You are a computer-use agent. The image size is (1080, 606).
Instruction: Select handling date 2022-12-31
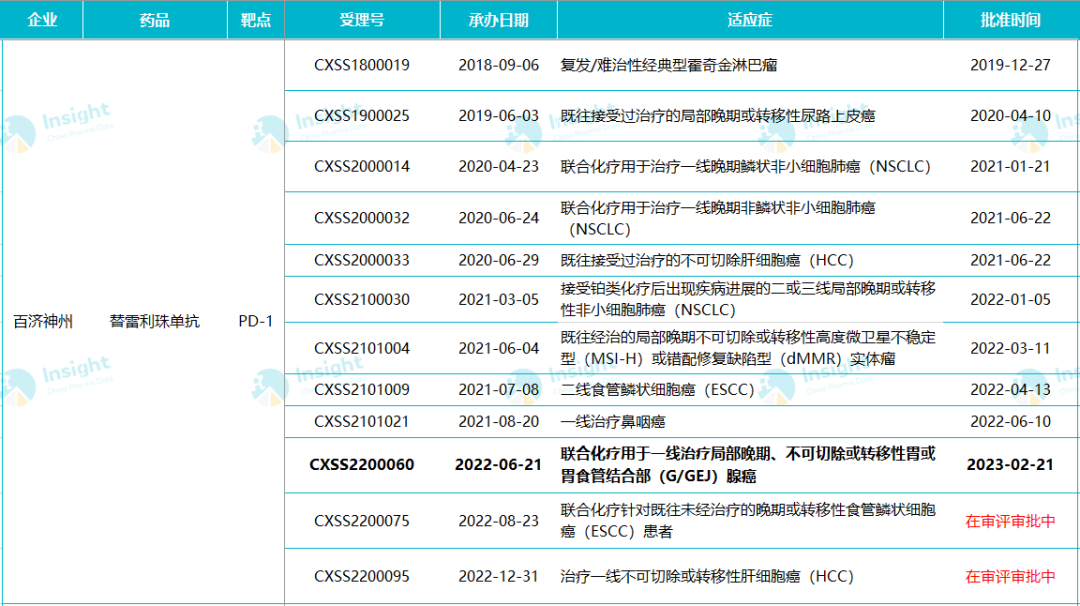[x=498, y=577]
